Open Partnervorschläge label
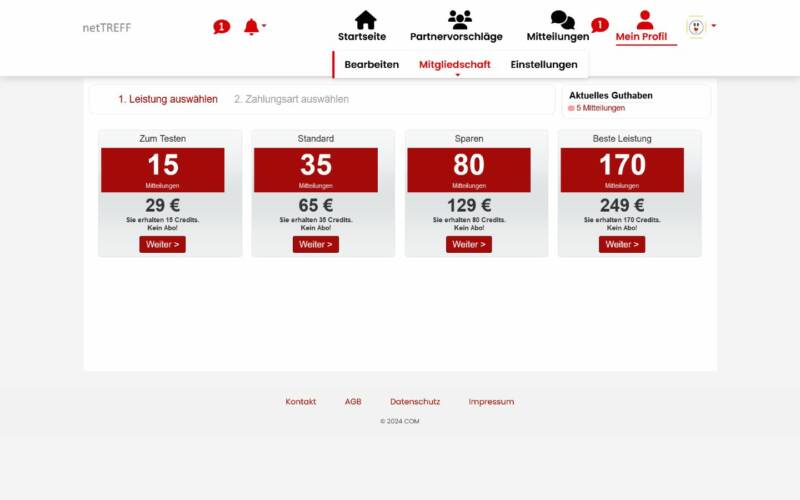Viewport: 800px width, 500px height. point(456,37)
